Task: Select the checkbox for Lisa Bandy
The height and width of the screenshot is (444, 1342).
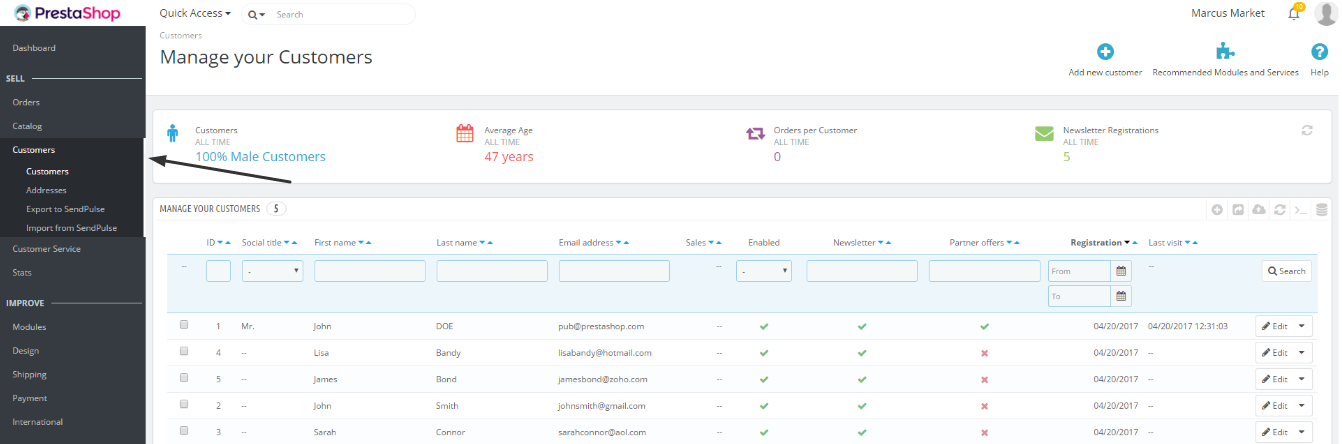Action: point(184,352)
